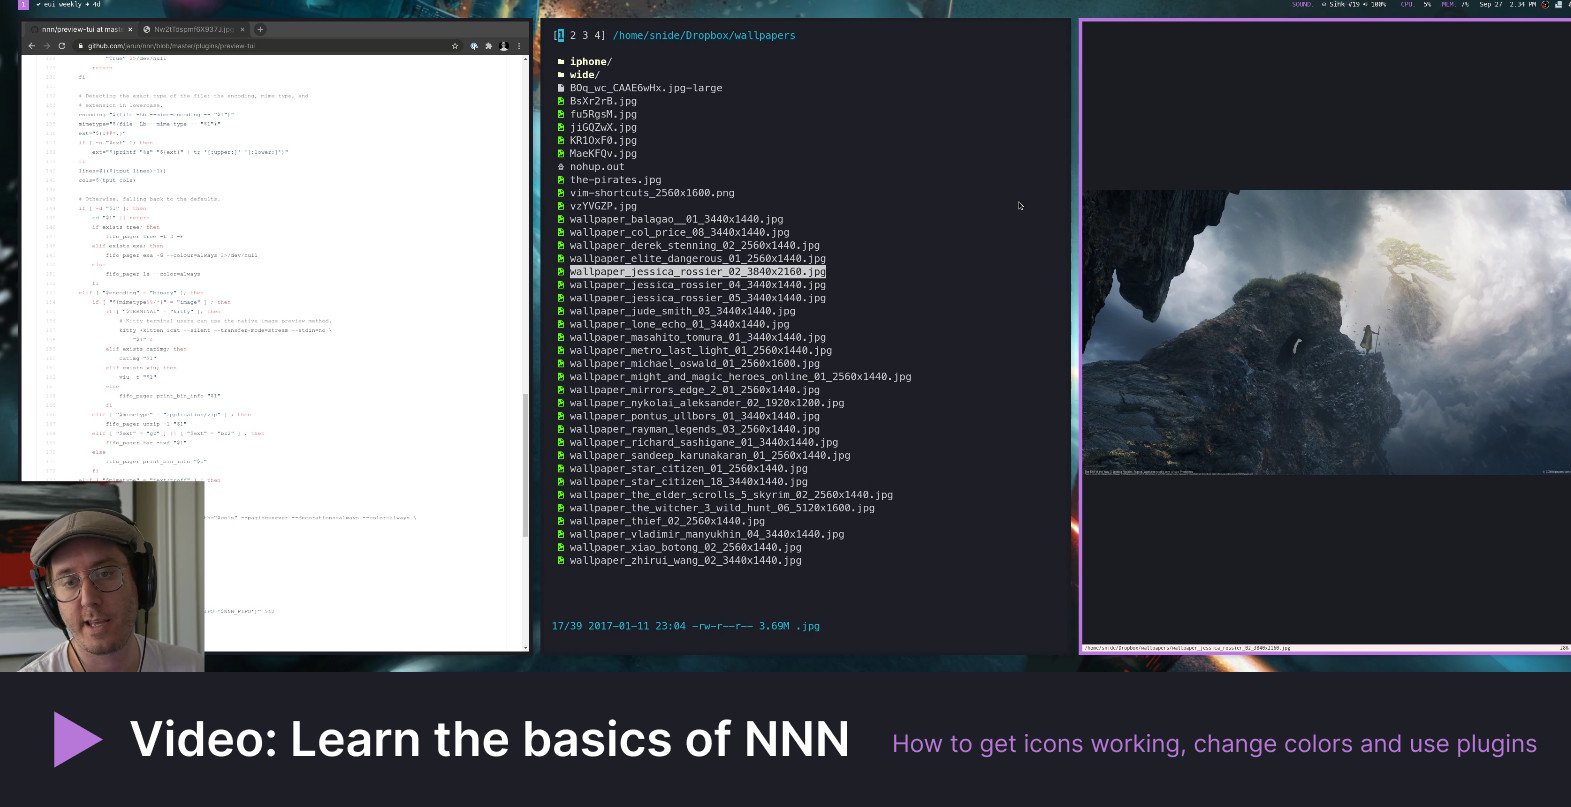Reload the GitHub page
This screenshot has width=1571, height=807.
(62, 46)
